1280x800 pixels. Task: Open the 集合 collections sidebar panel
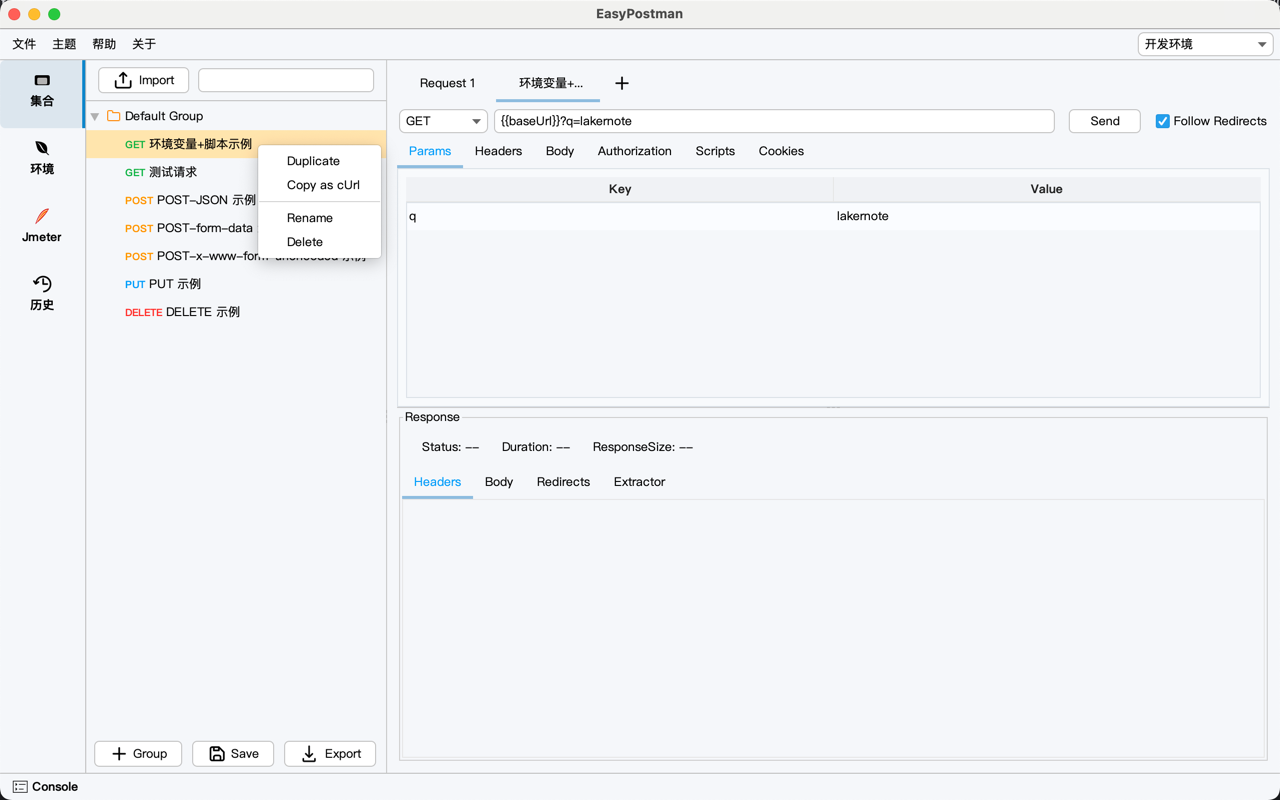click(42, 92)
